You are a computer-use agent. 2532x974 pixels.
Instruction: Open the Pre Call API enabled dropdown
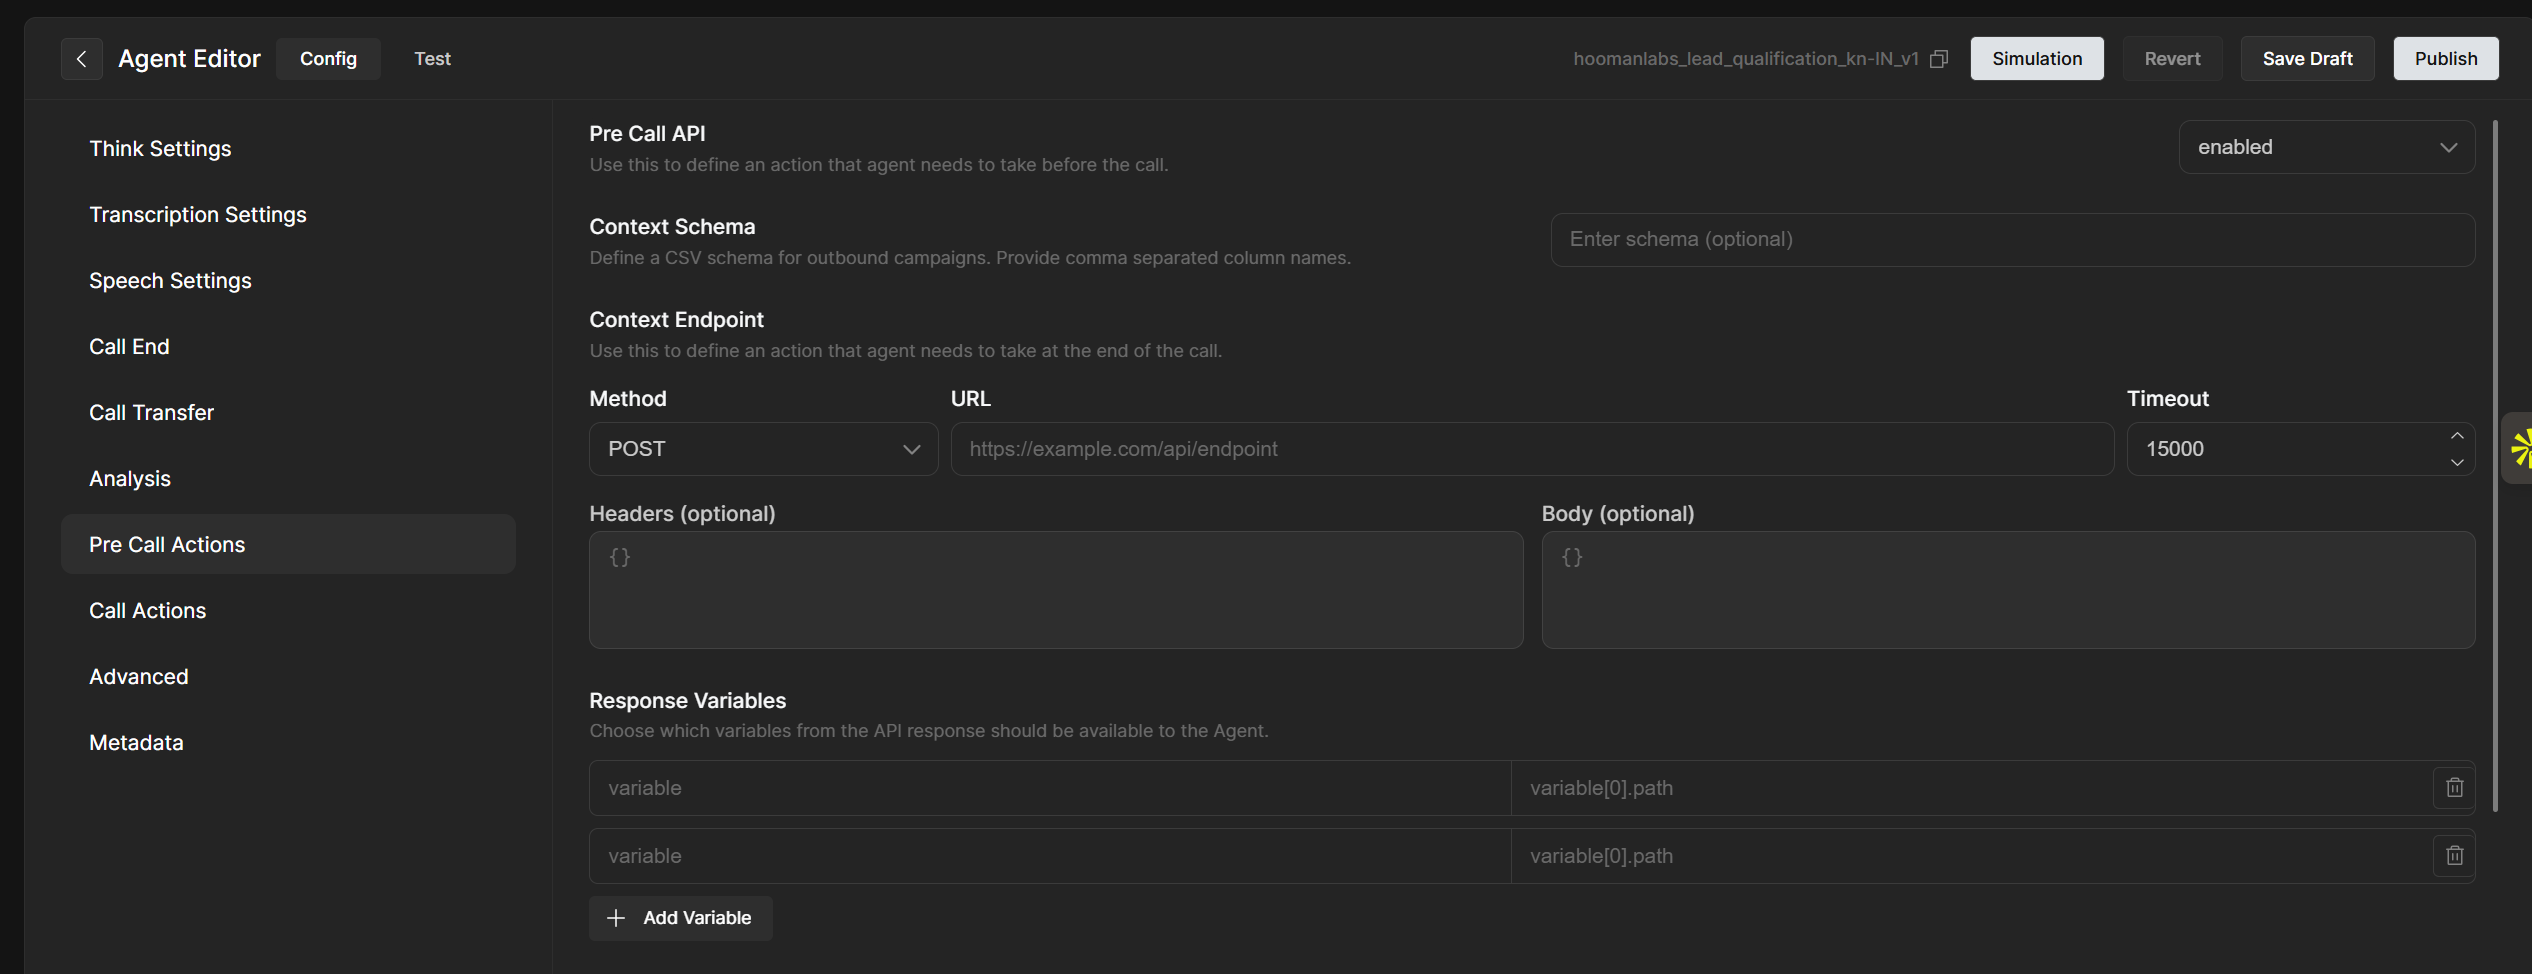click(x=2326, y=147)
